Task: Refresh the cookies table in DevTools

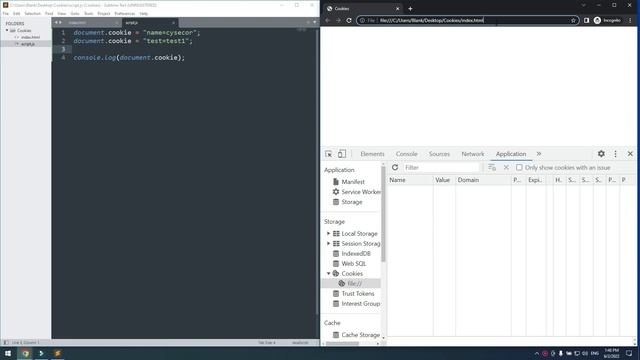Action: [x=395, y=167]
